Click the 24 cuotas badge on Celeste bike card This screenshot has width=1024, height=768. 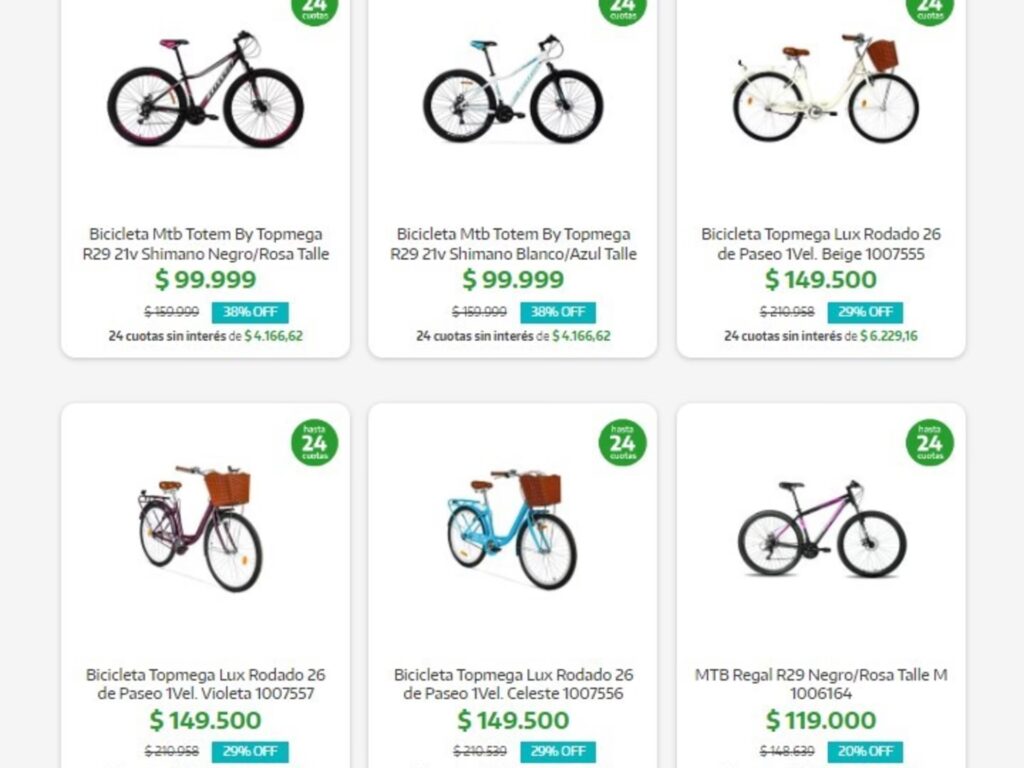pos(622,442)
